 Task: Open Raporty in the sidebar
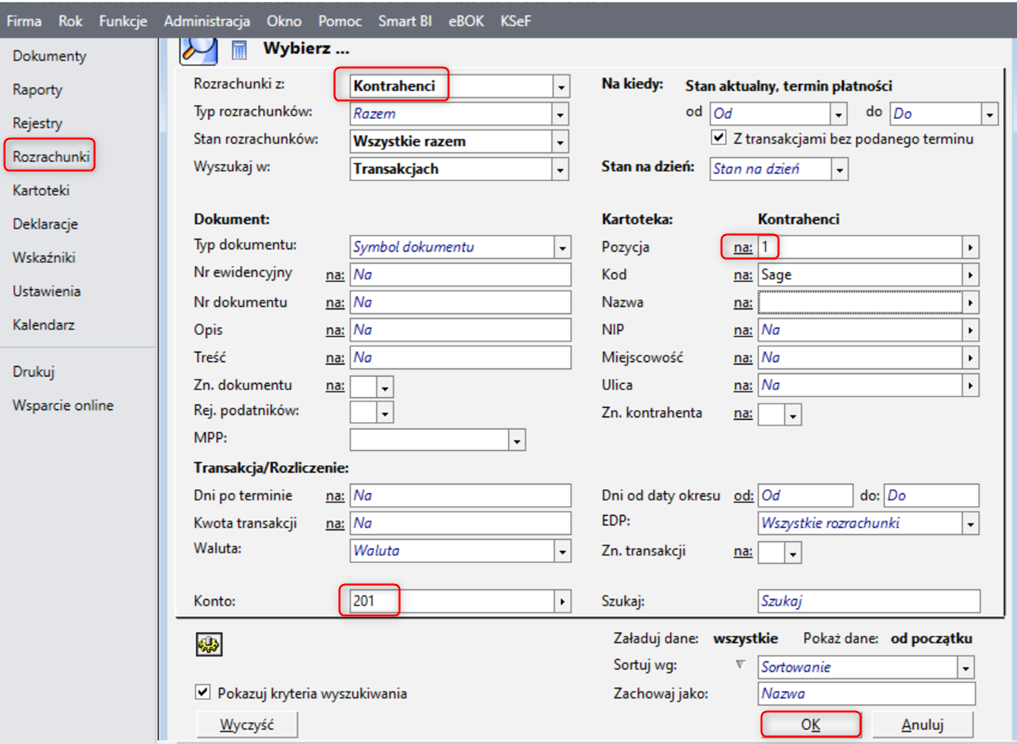(38, 90)
